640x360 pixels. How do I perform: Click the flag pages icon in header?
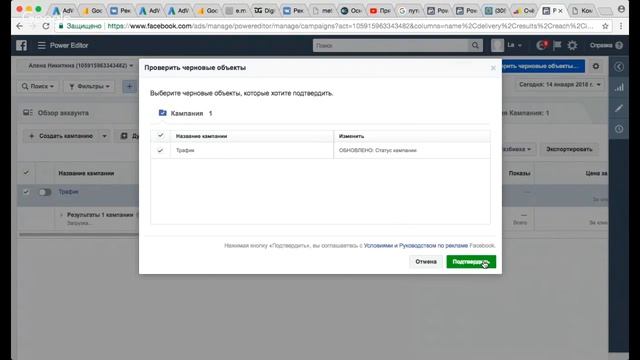557,45
